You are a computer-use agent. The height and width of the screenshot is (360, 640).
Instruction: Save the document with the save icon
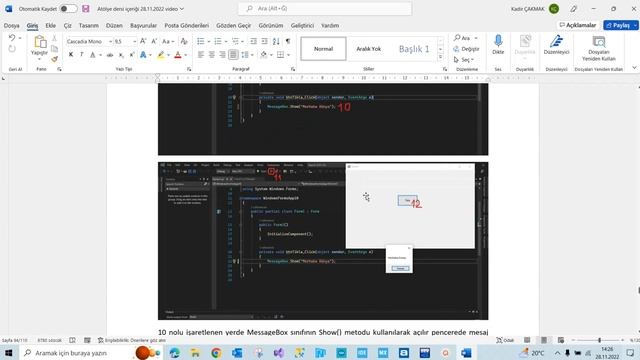[86, 9]
